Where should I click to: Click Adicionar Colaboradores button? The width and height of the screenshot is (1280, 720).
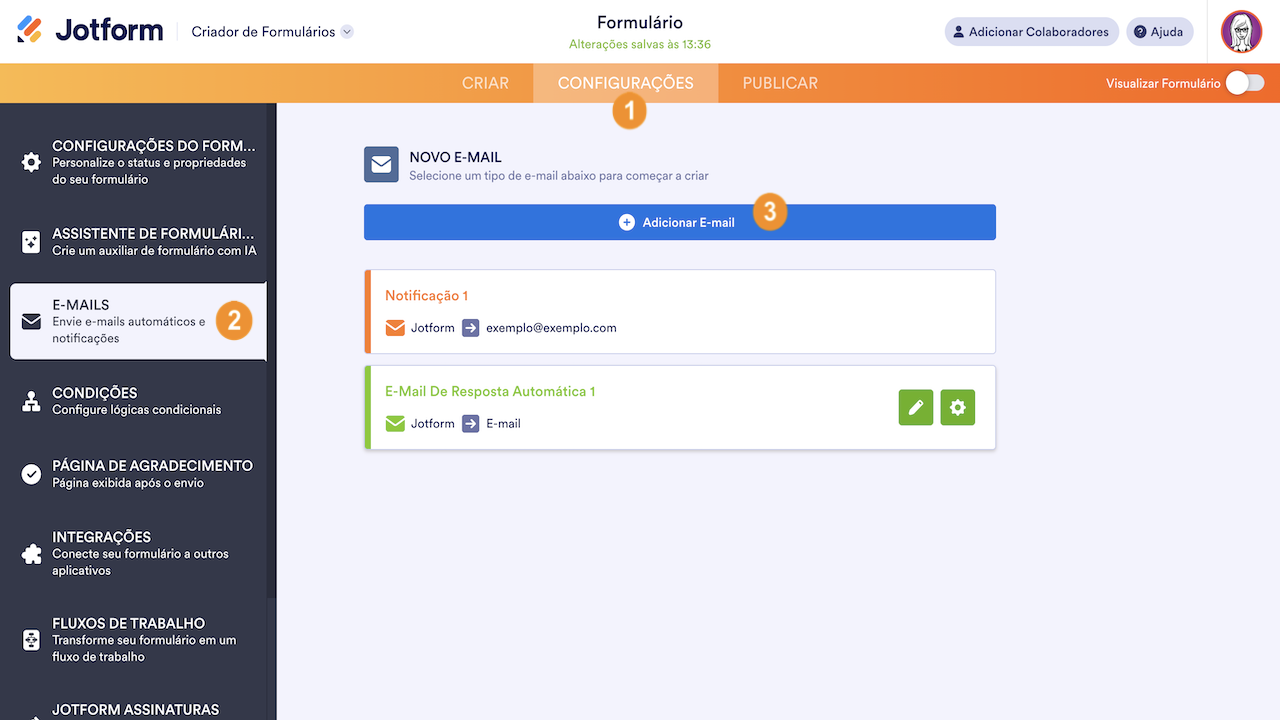click(1030, 32)
